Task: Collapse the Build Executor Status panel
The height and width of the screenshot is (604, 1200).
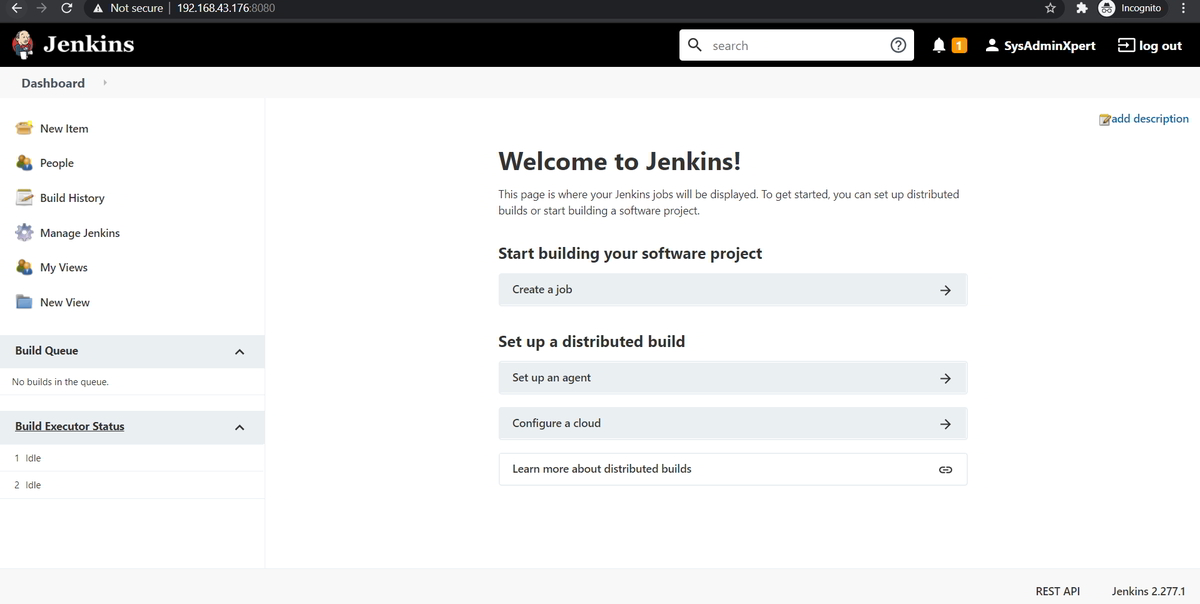Action: pyautogui.click(x=238, y=426)
